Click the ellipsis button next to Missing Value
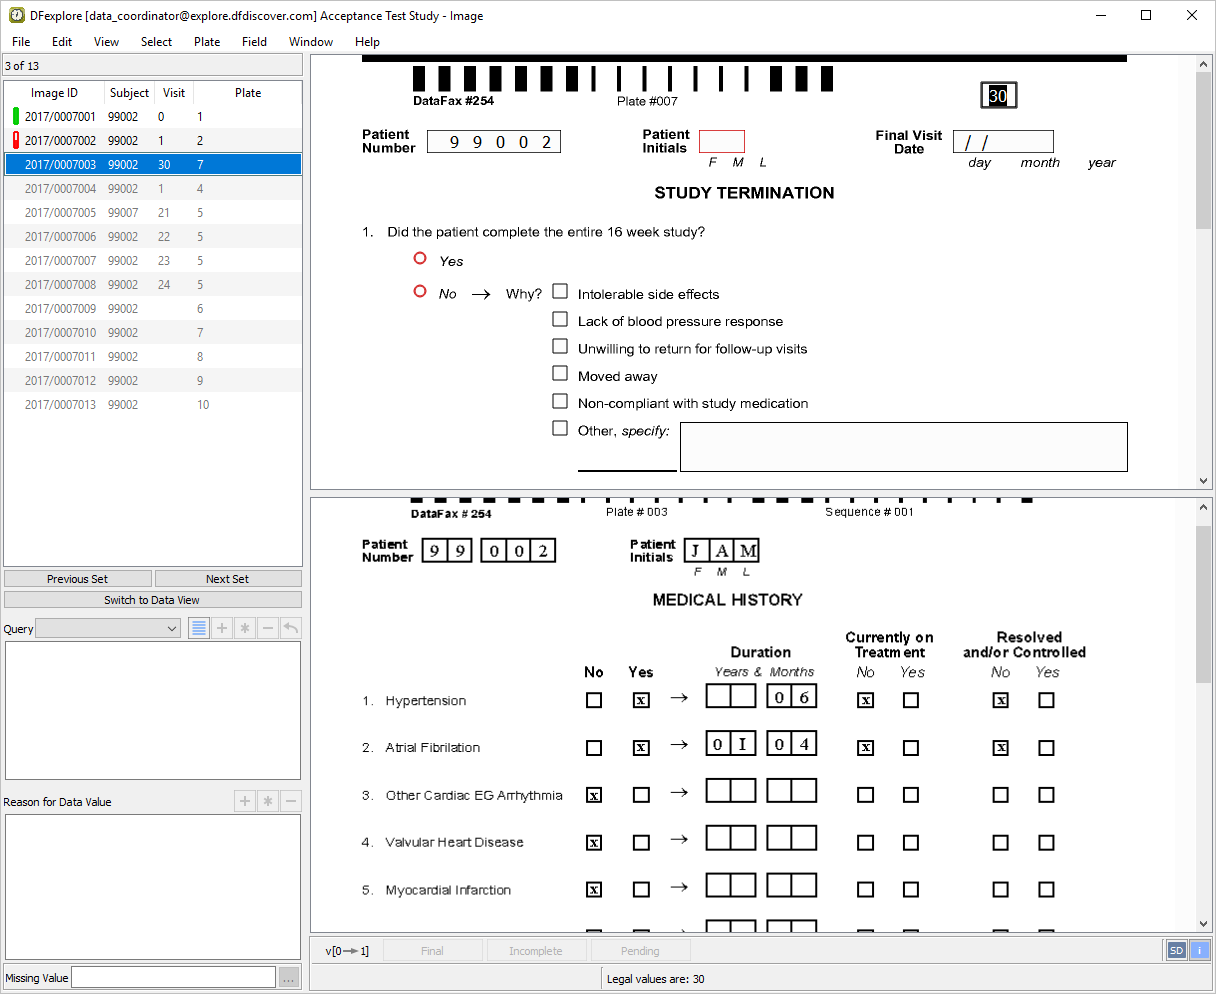This screenshot has height=994, width=1216. click(289, 977)
